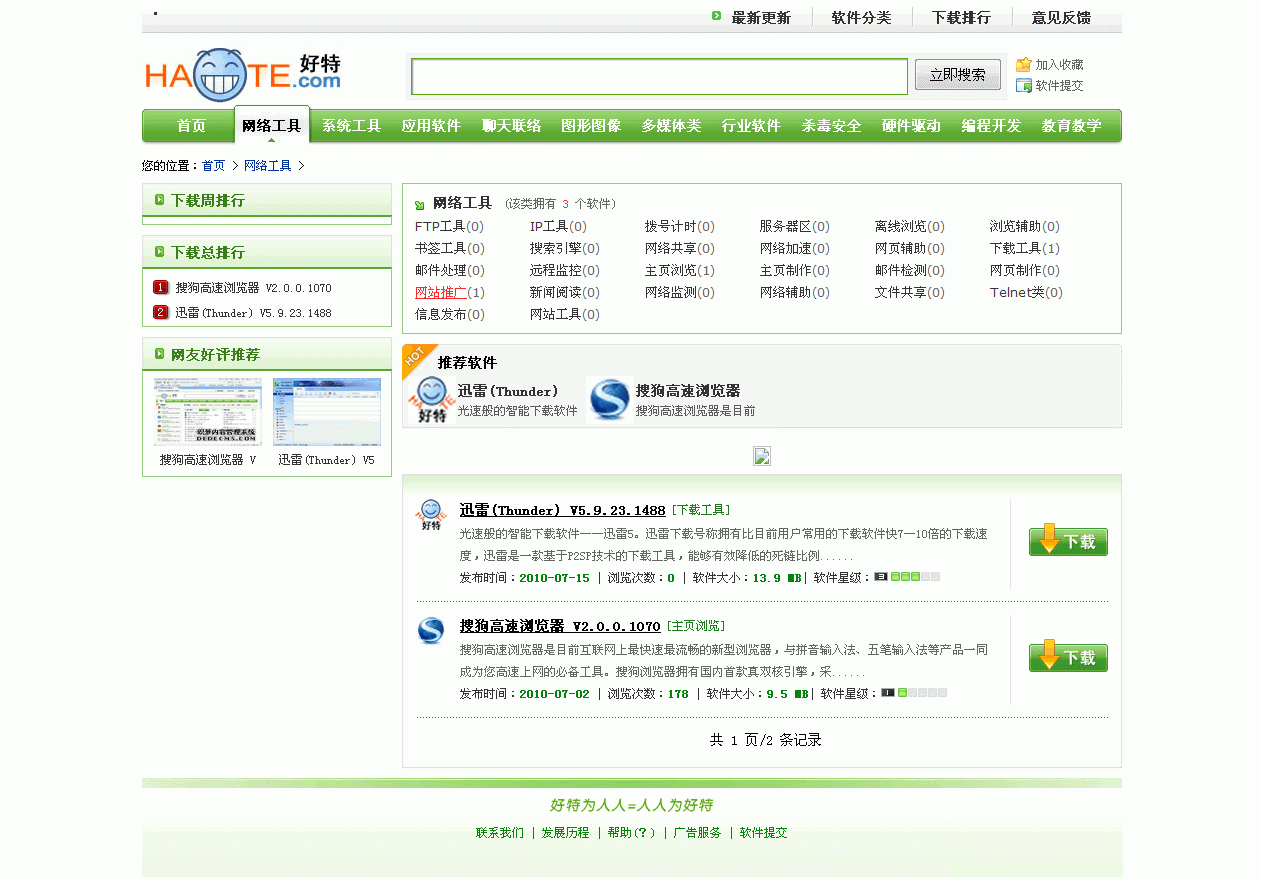This screenshot has height=881, width=1261.
Task: Open the 主页浏览 category link
Action: pos(671,270)
